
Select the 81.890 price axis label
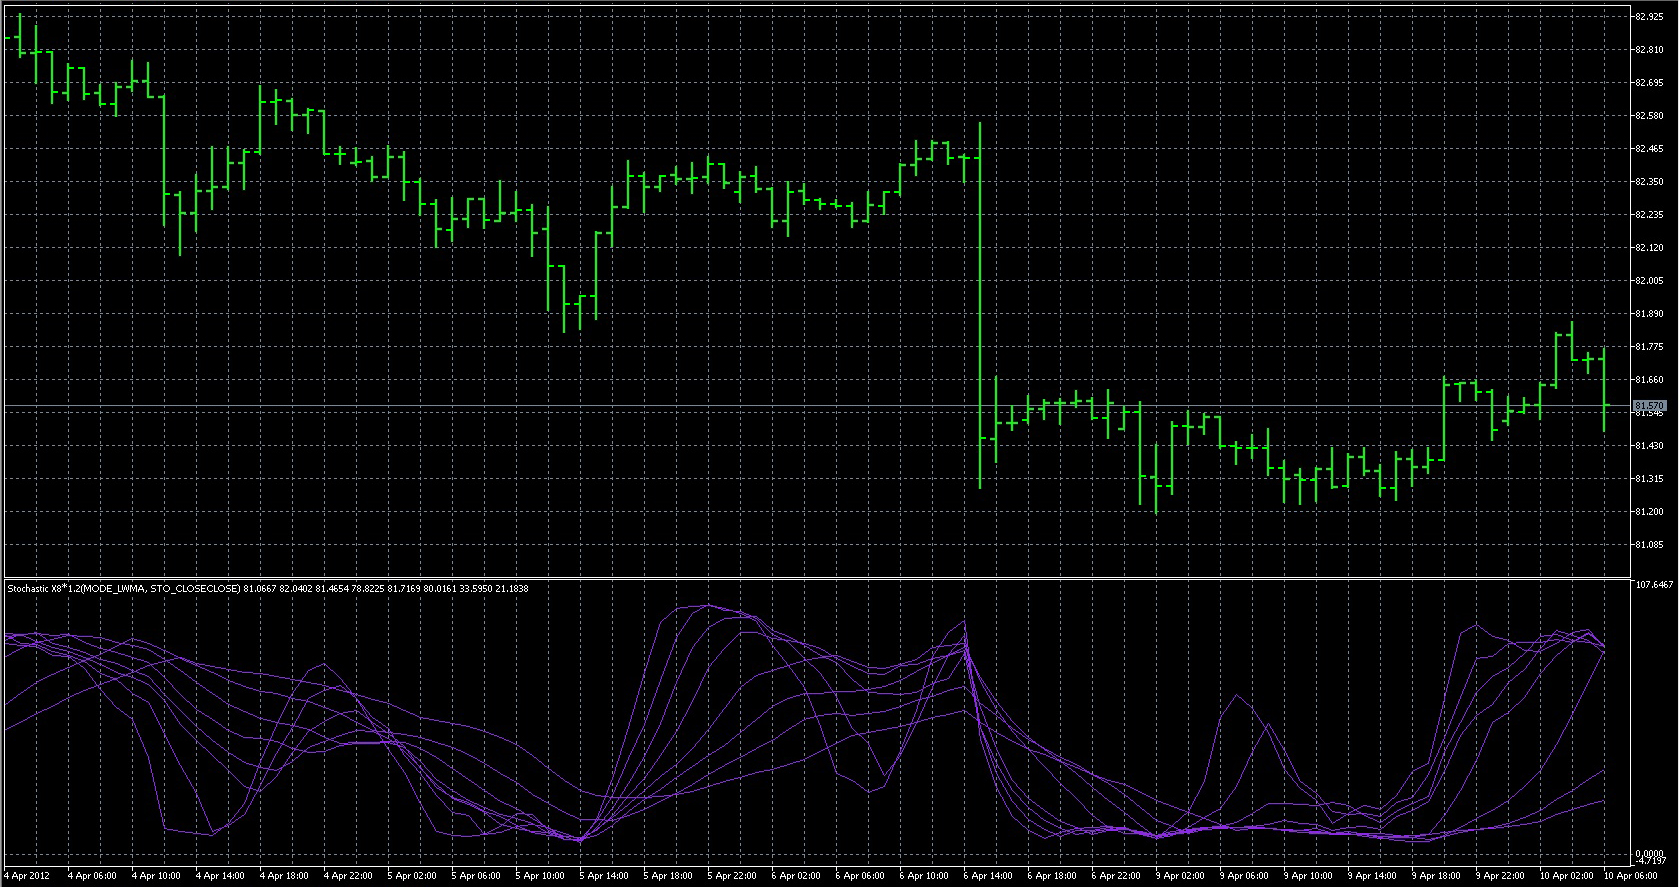[1649, 314]
